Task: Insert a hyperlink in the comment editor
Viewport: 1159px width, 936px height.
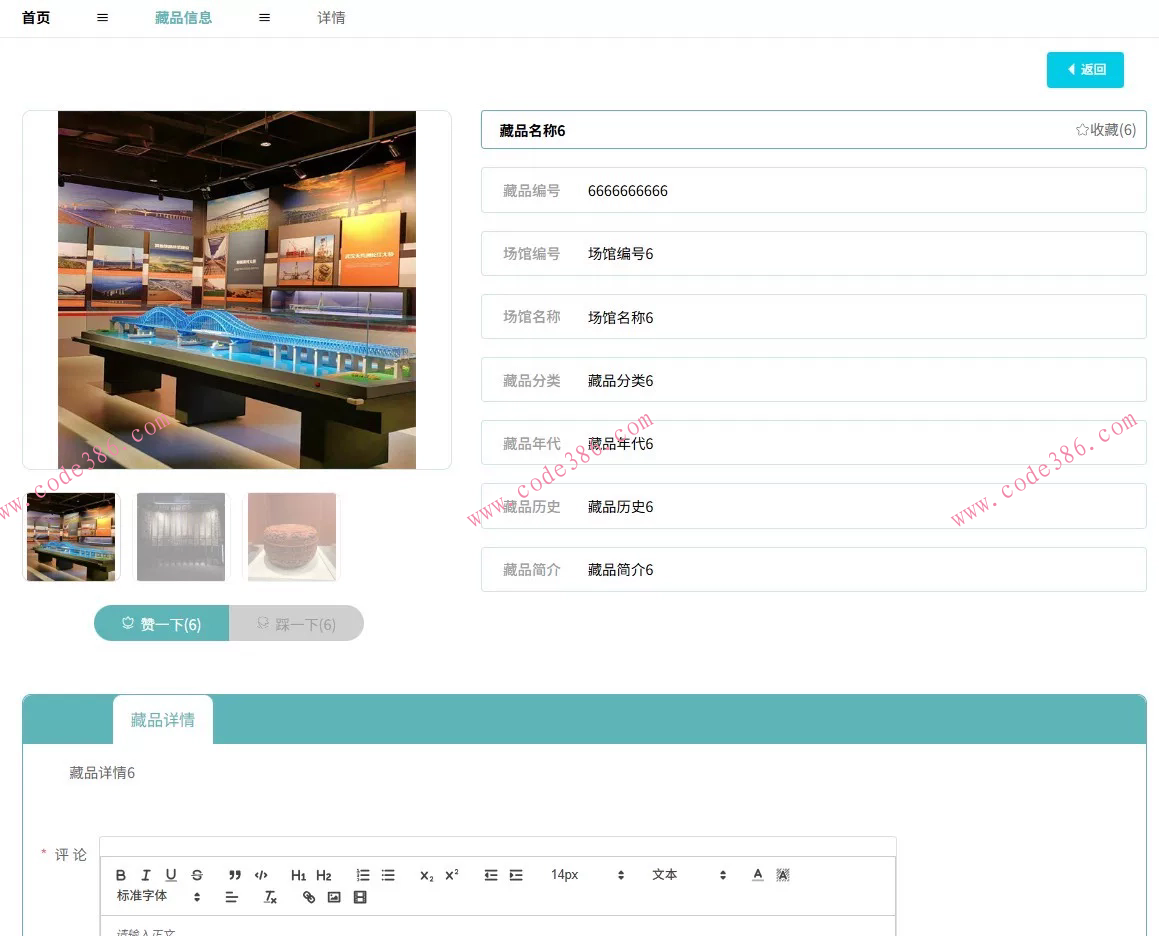Action: 308,897
